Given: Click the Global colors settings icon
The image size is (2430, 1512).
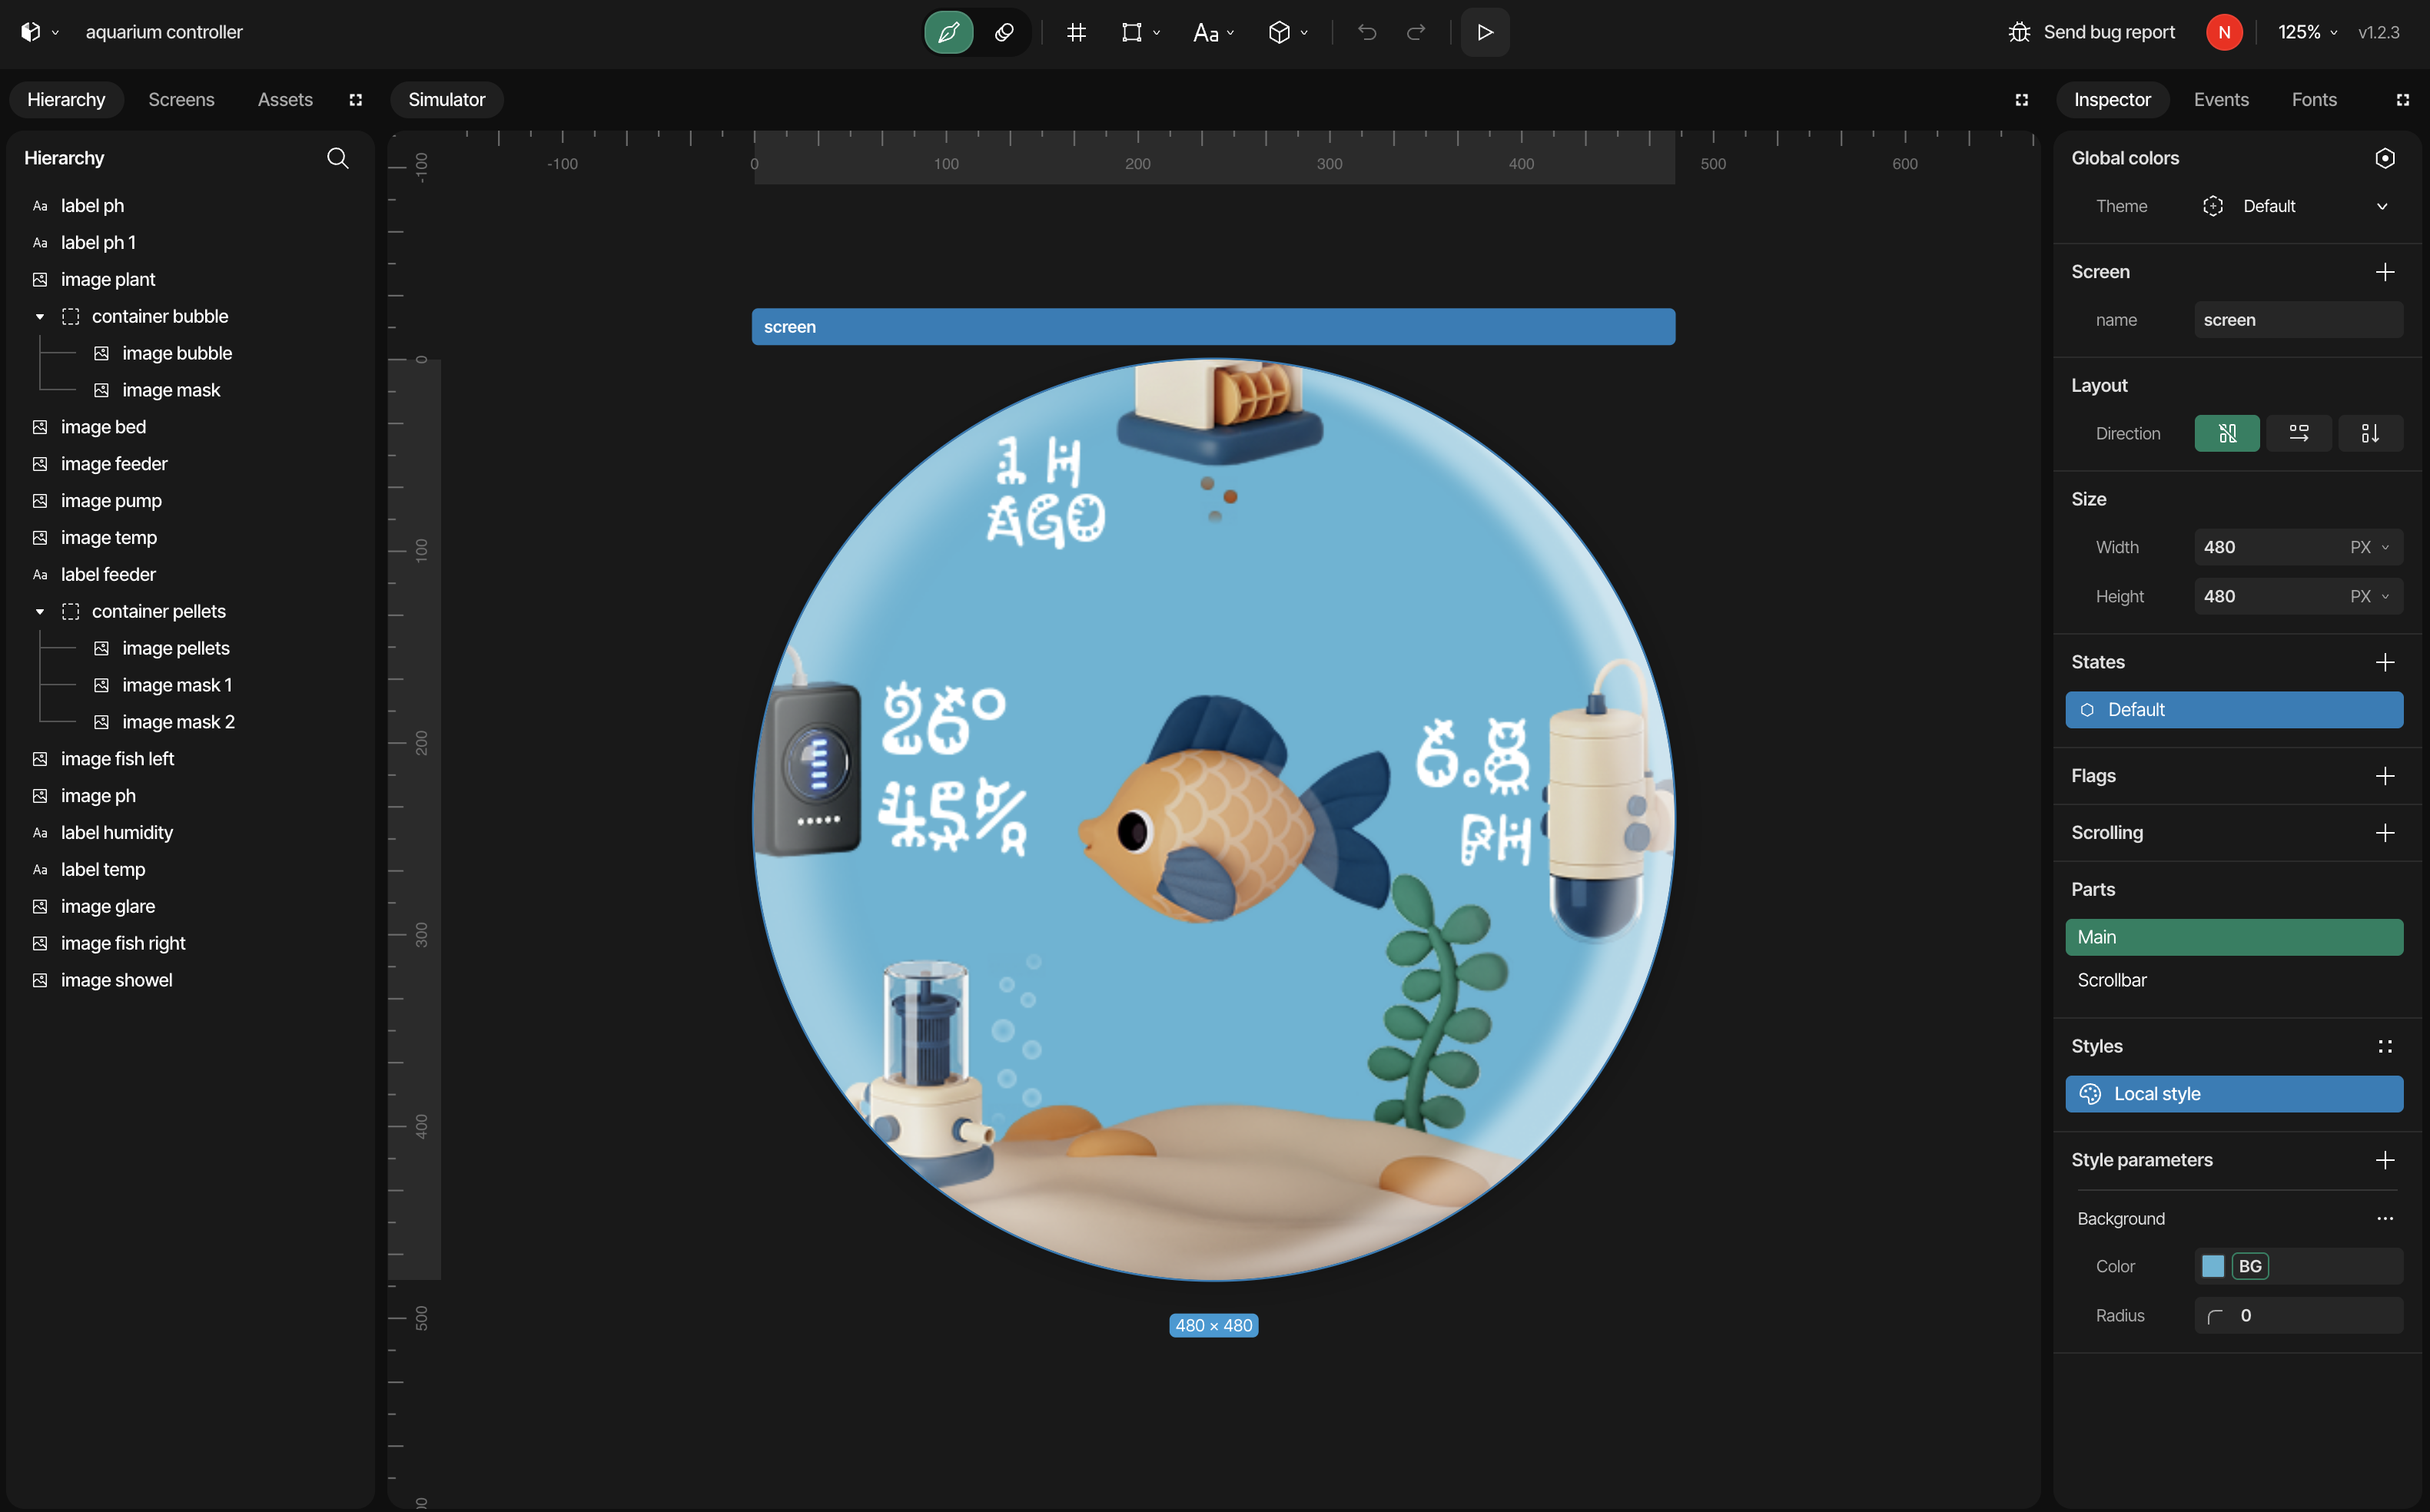Looking at the screenshot, I should (x=2384, y=158).
